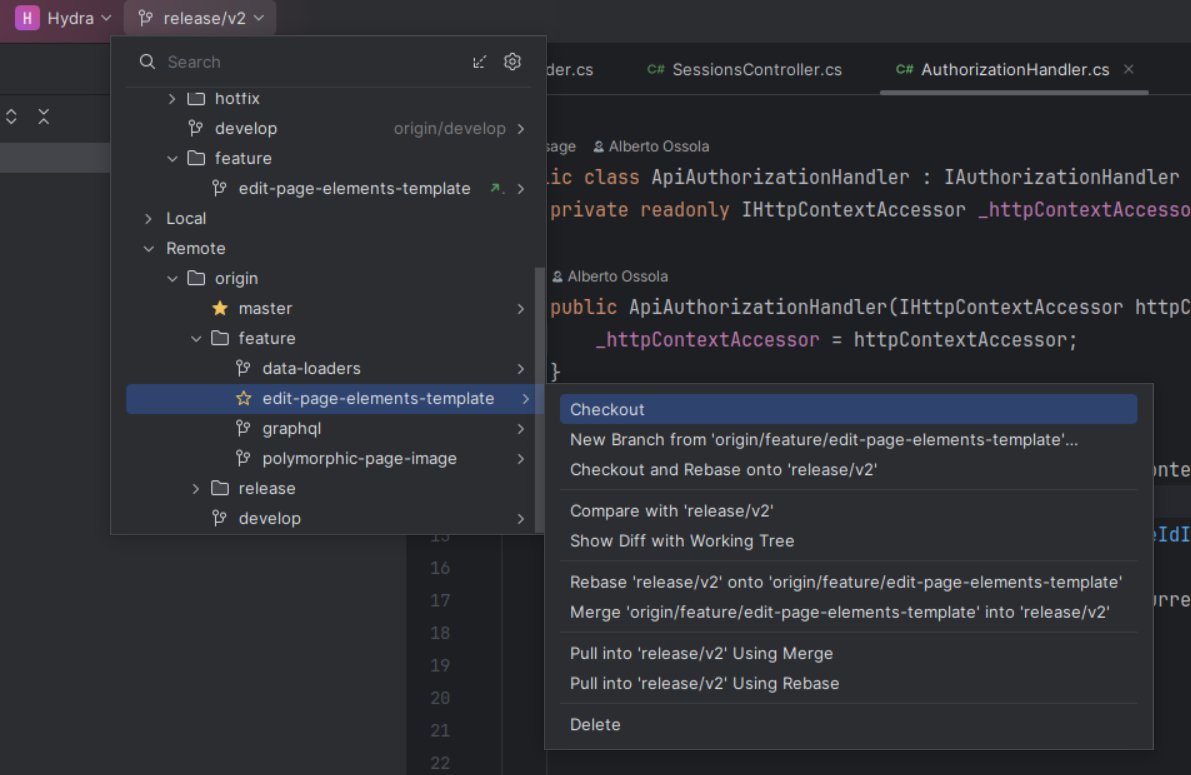Select the graphql remote branch
1191x775 pixels.
click(291, 429)
